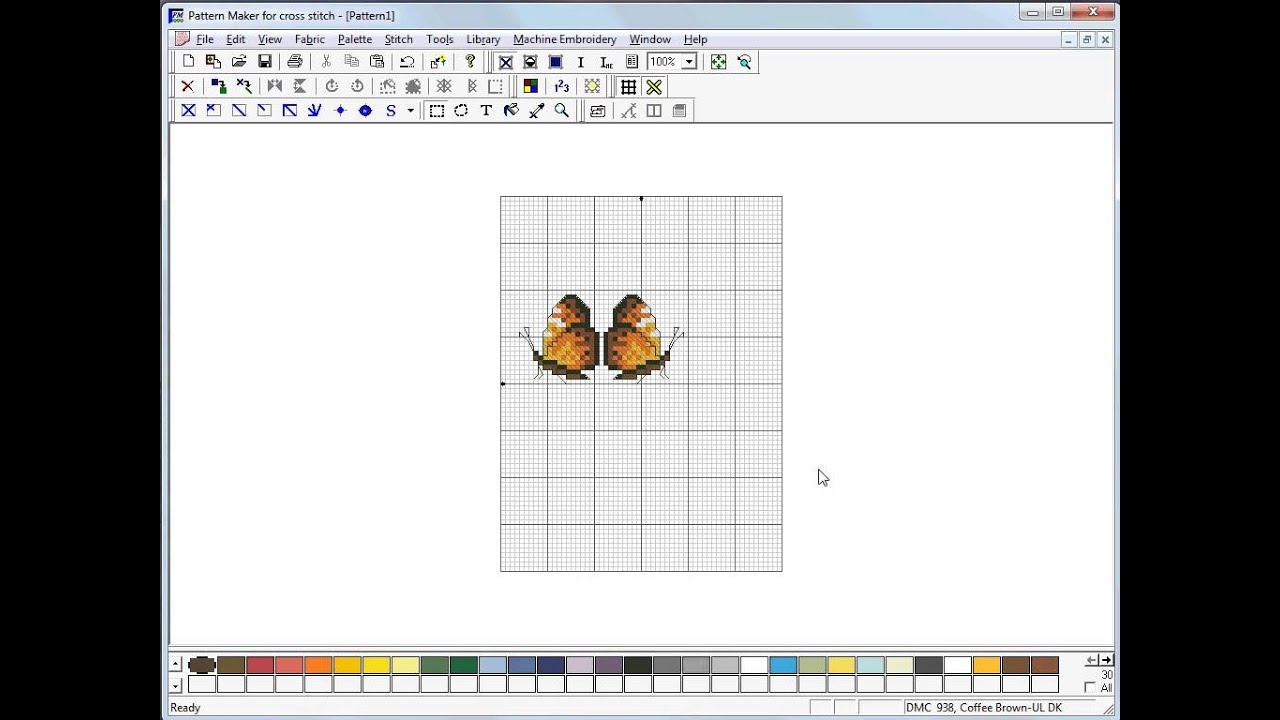The width and height of the screenshot is (1280, 720).
Task: Open the Edit menu
Action: click(x=236, y=39)
